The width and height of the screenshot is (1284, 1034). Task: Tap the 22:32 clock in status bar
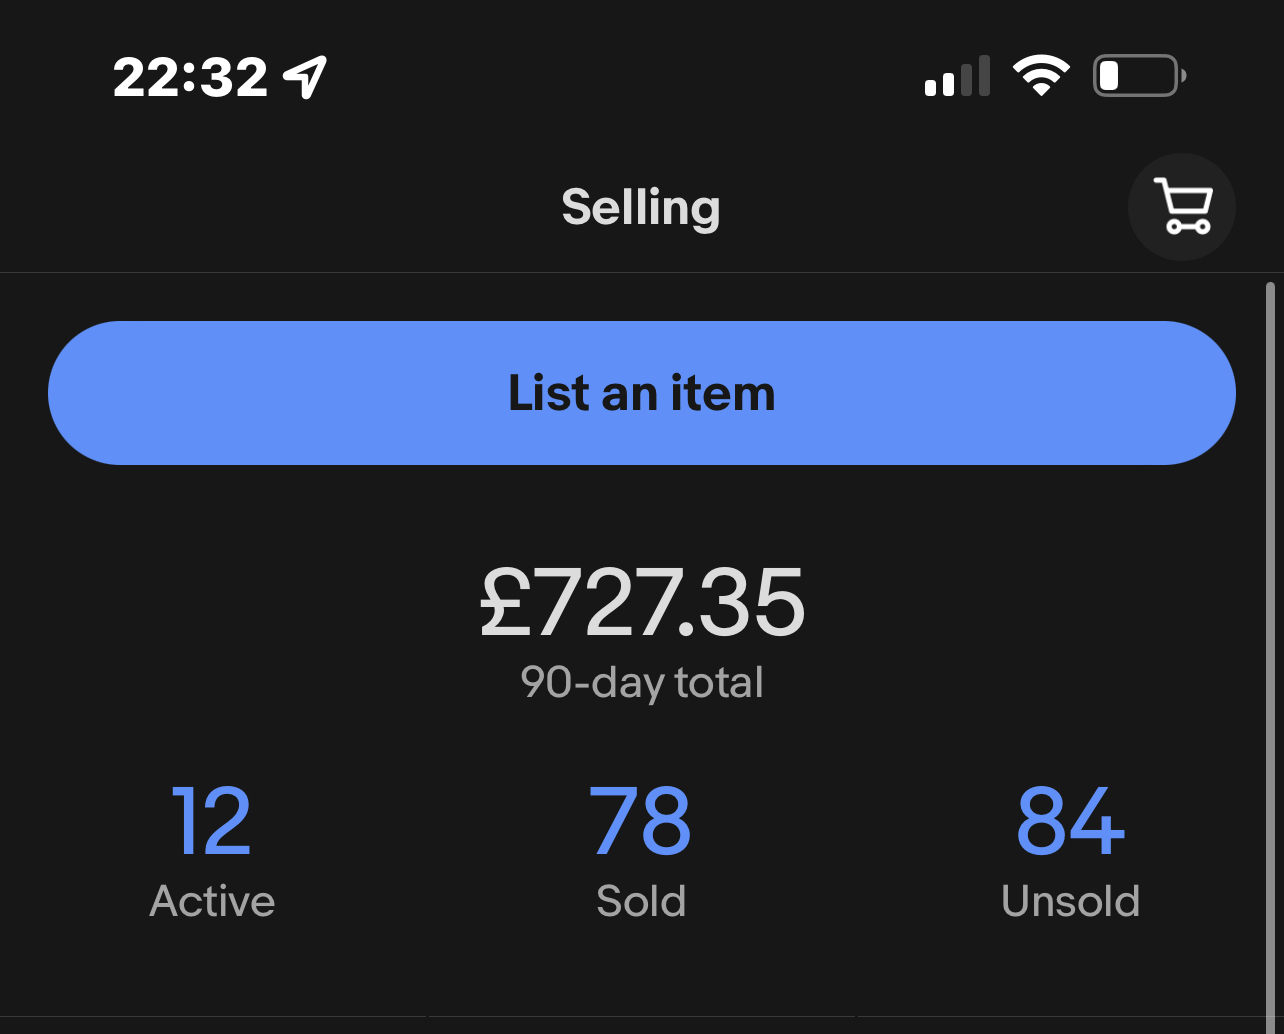click(x=191, y=77)
